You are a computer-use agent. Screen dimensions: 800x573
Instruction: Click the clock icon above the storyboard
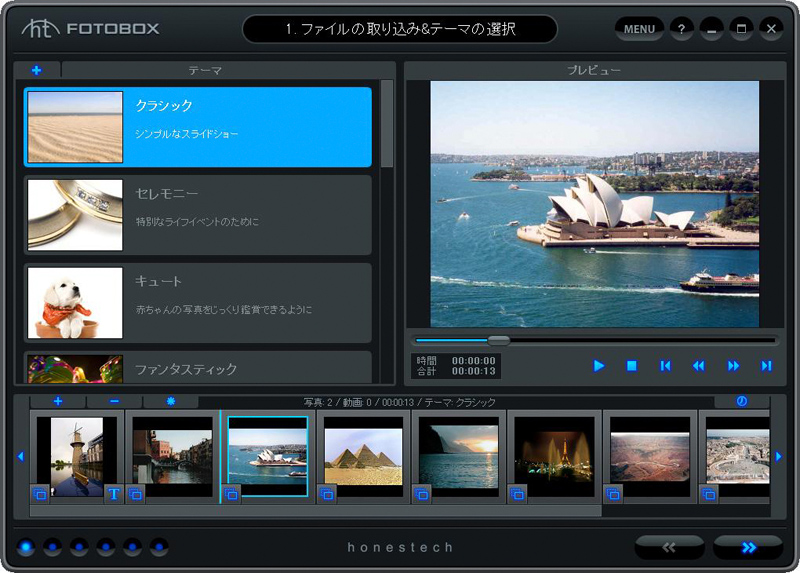742,402
